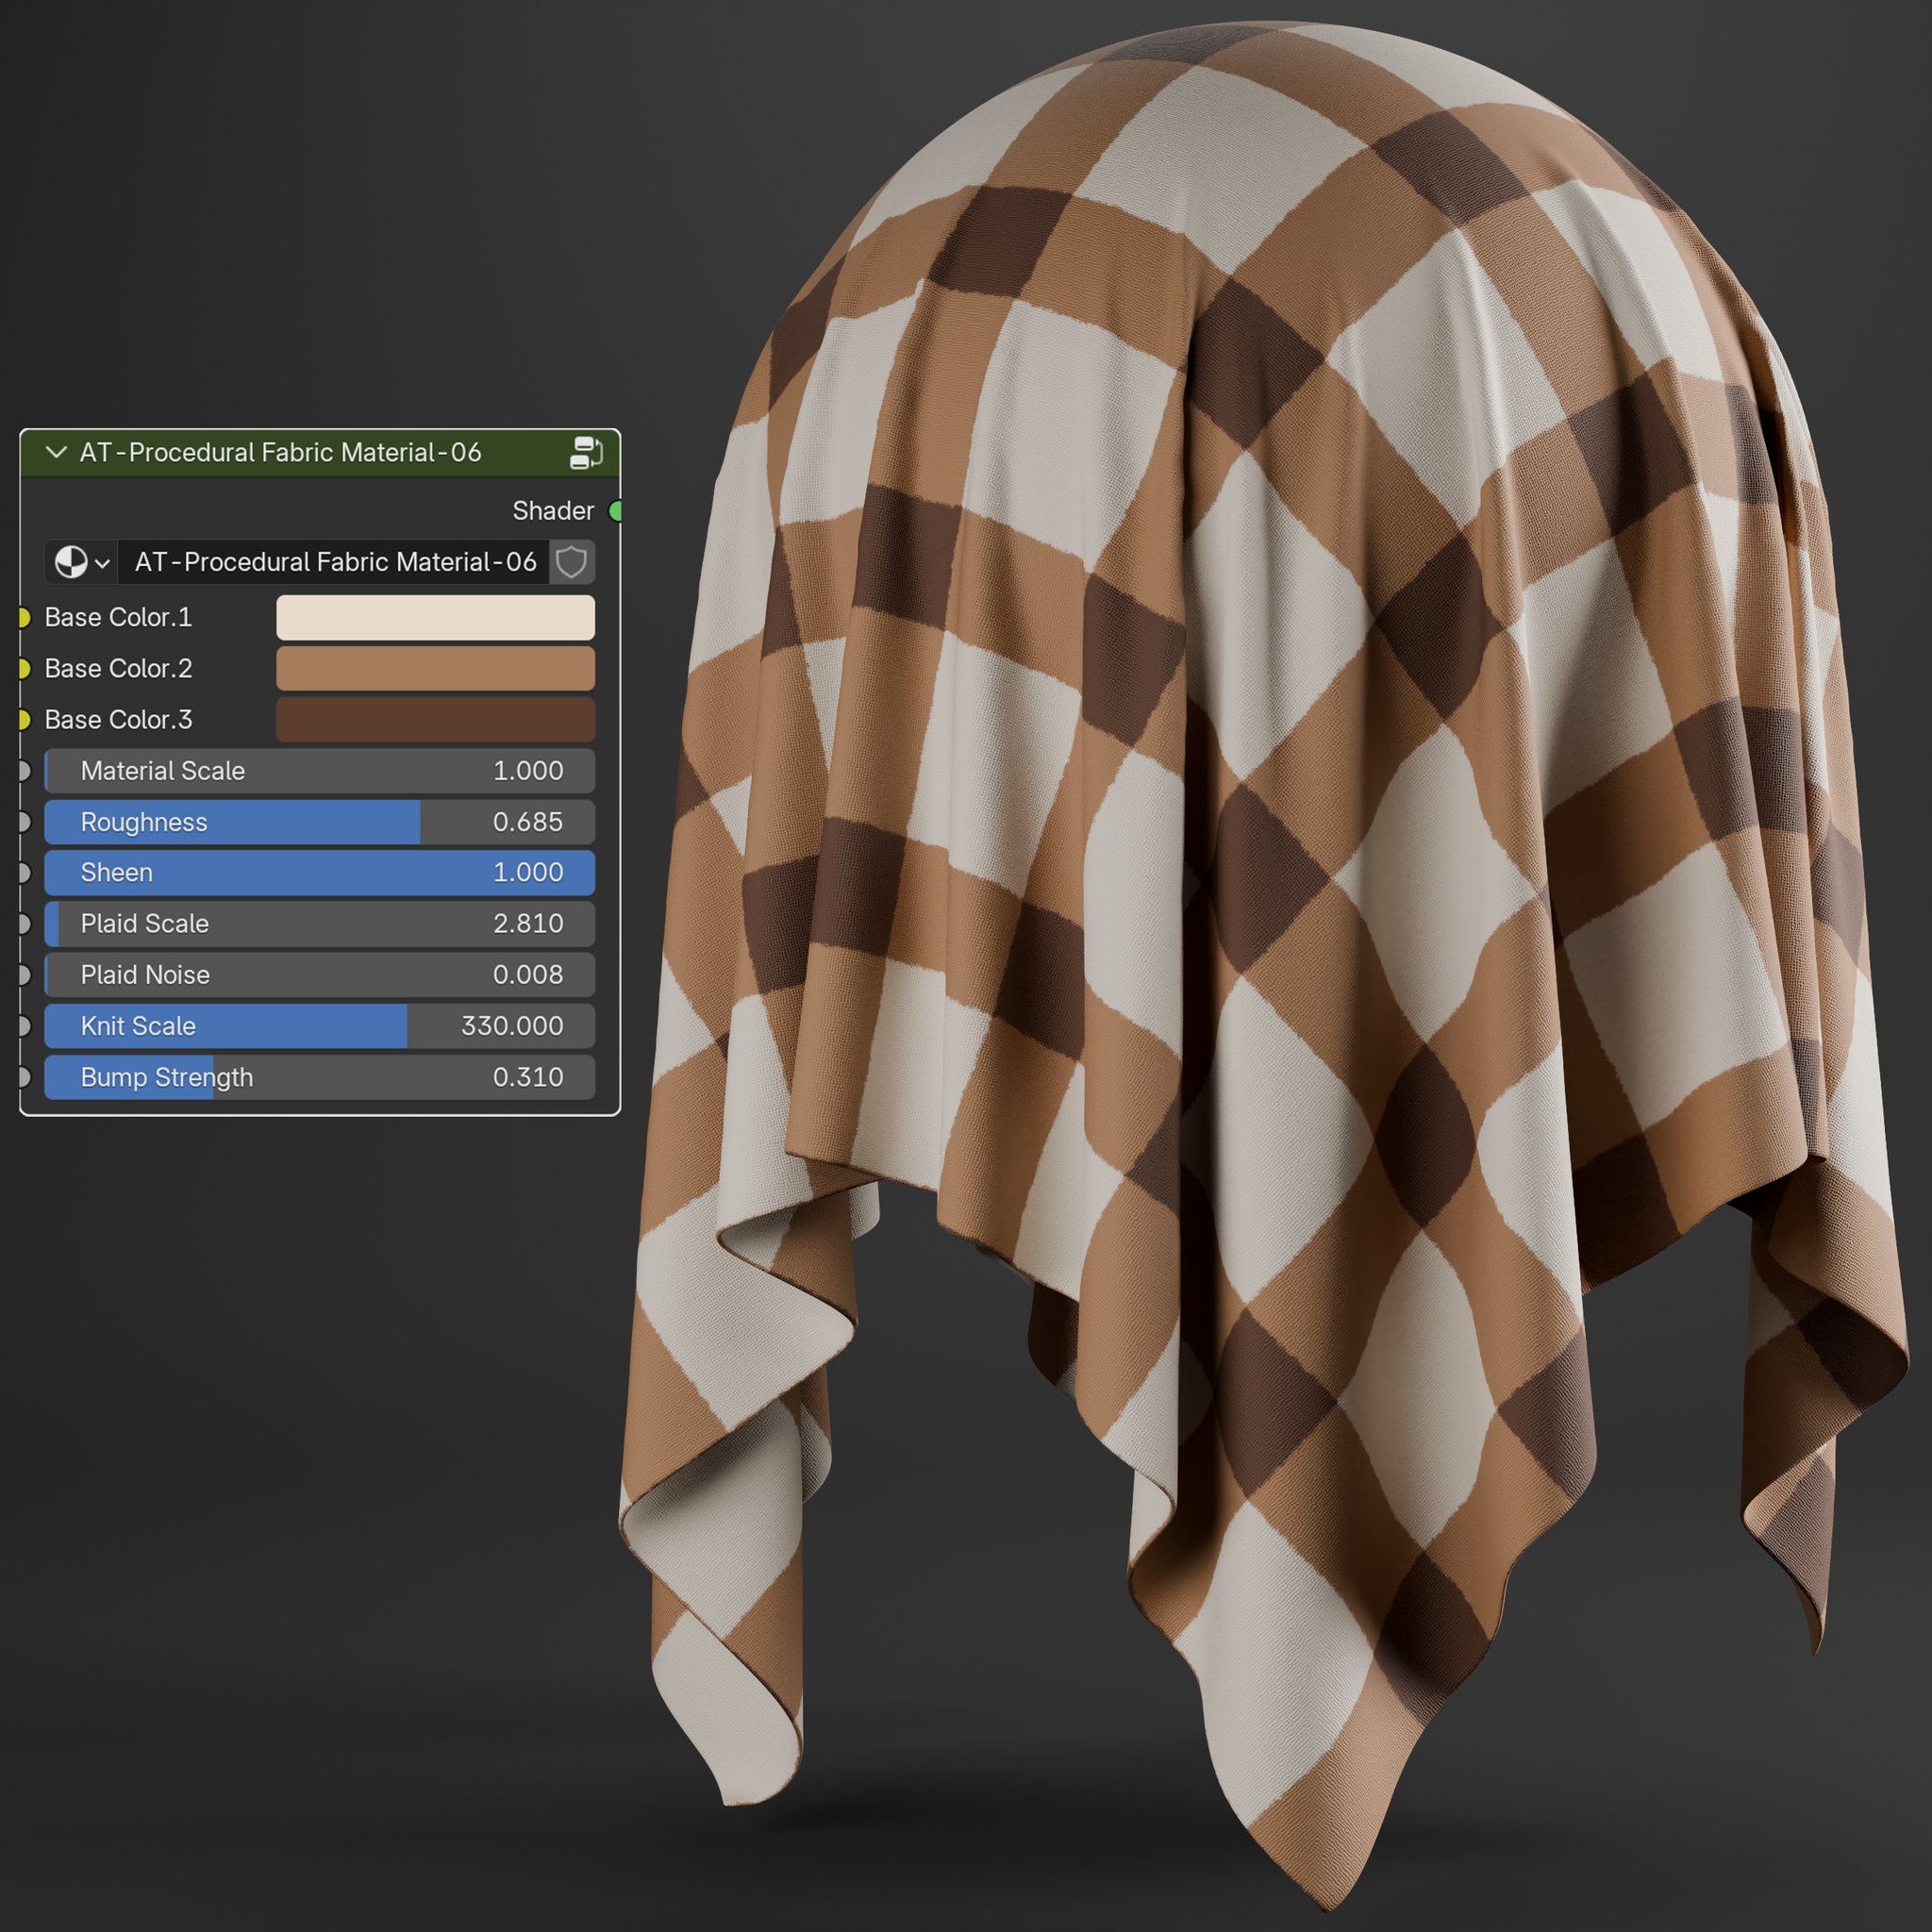
Task: Toggle the fake user shield icon
Action: (x=571, y=562)
